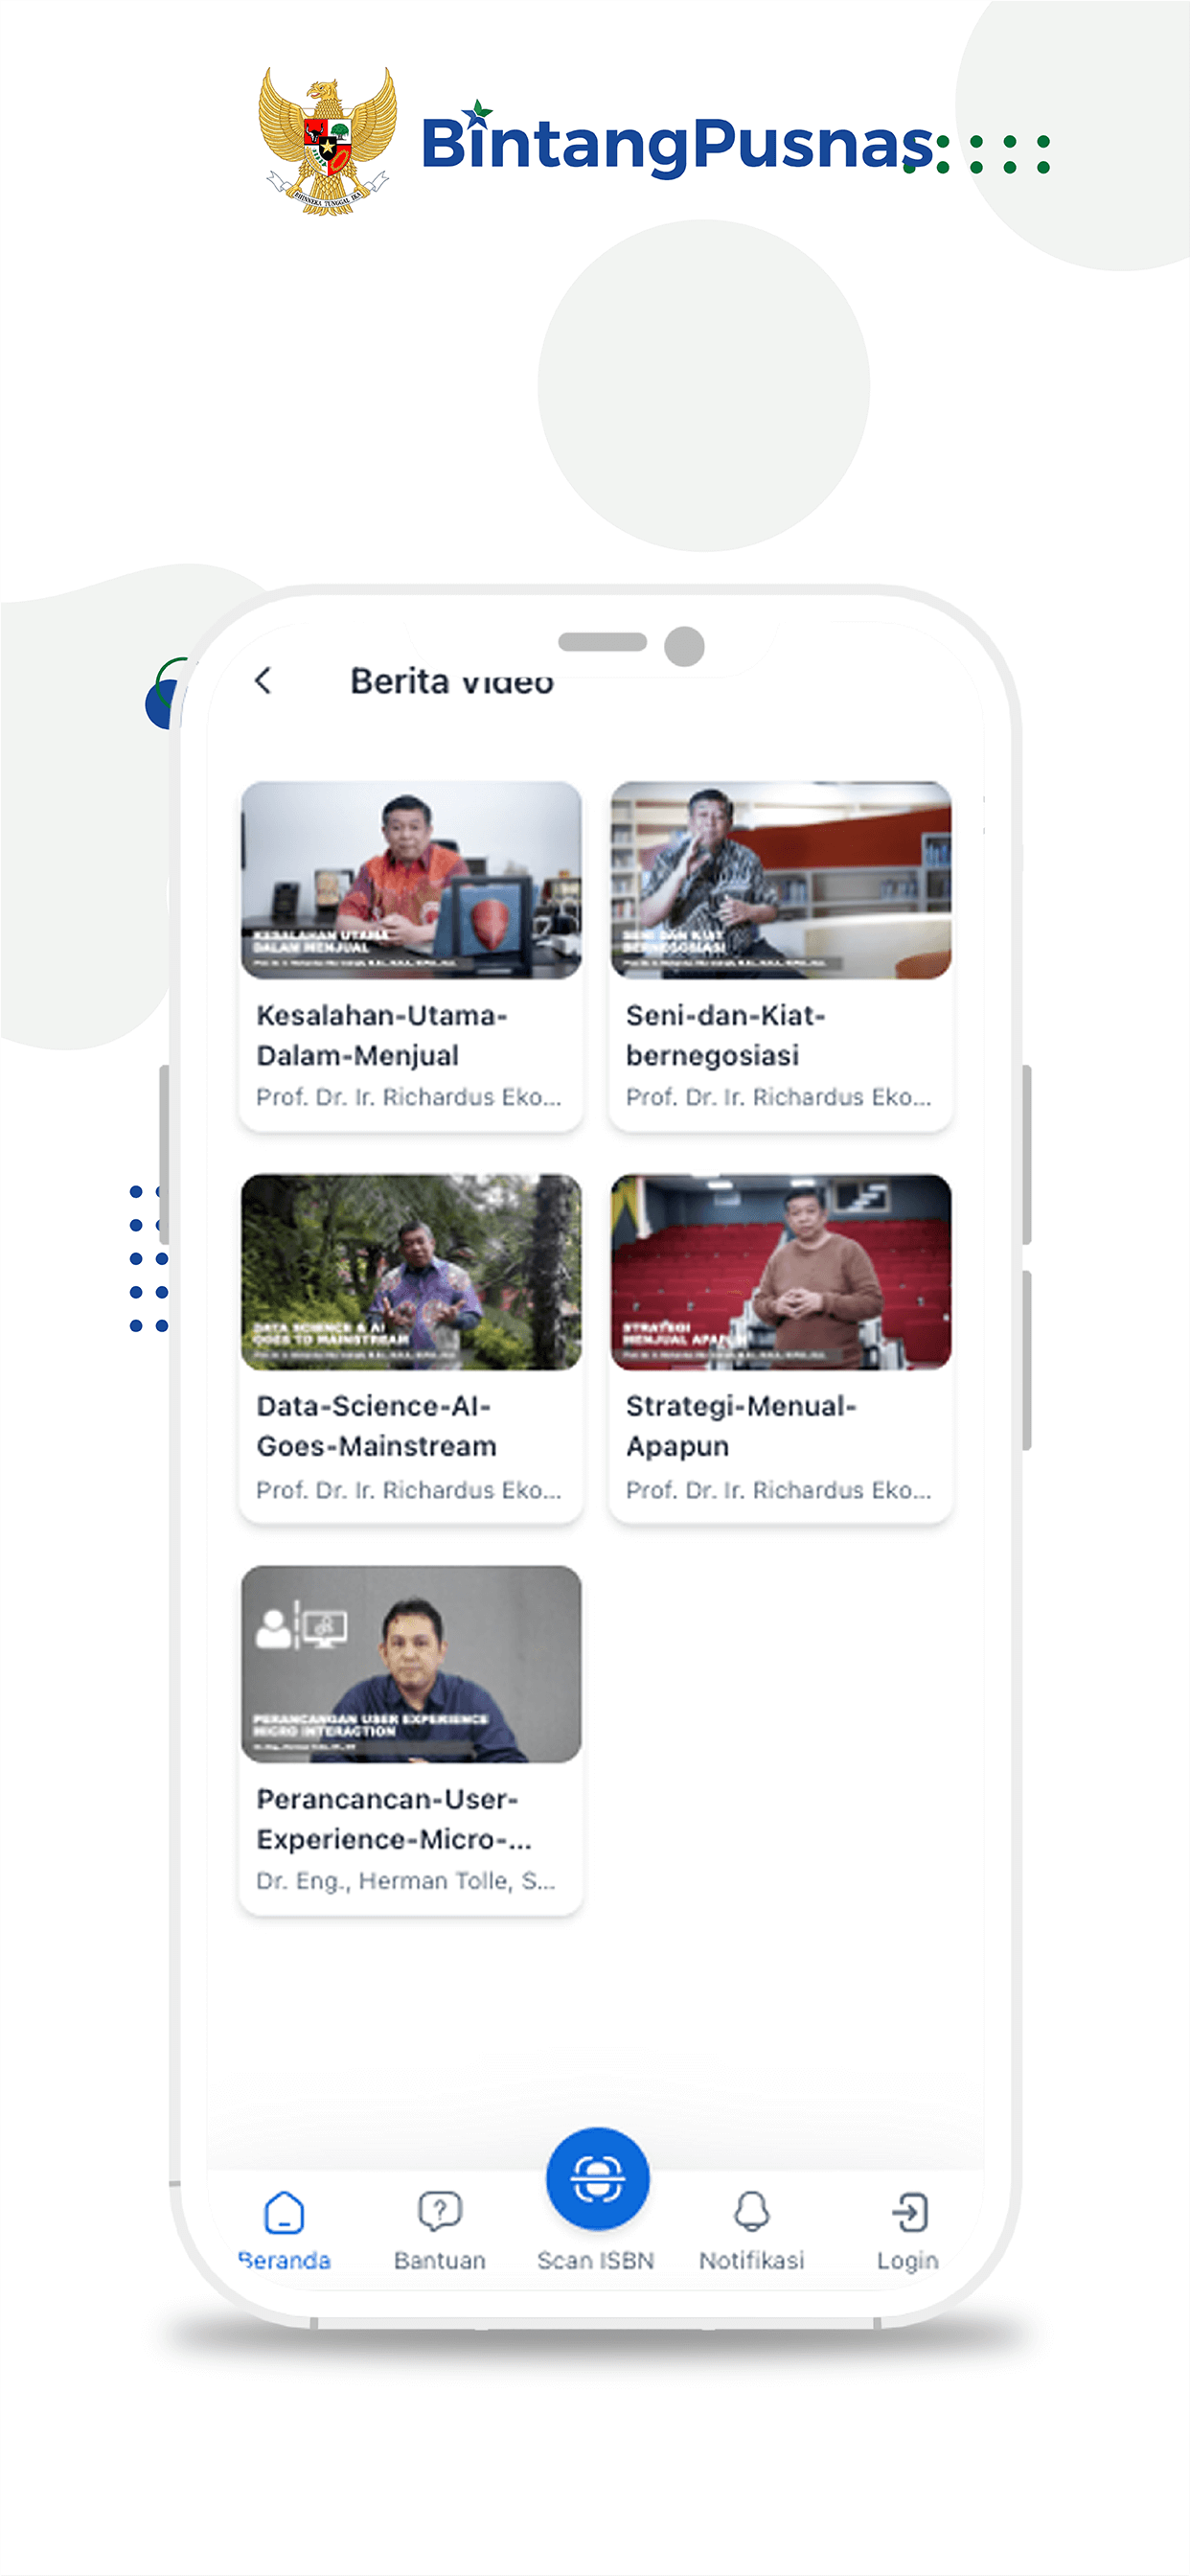Screen dimensions: 1190x2576
Task: Click the Strategi-Menual-Apapun title
Action: (741, 1426)
